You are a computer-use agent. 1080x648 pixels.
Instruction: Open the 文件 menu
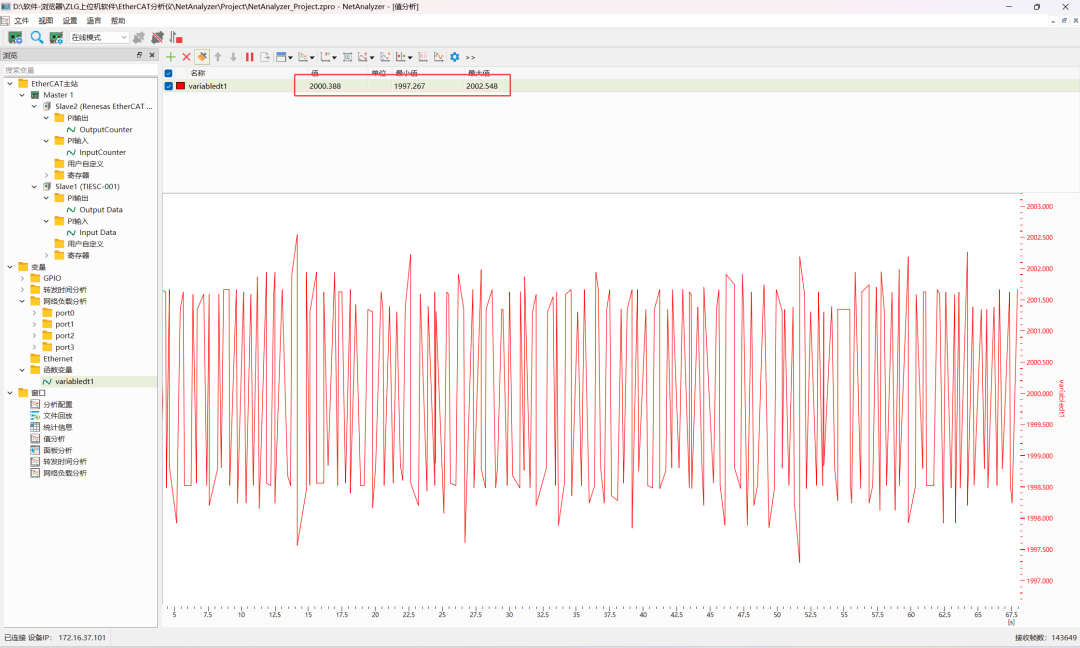tap(21, 20)
